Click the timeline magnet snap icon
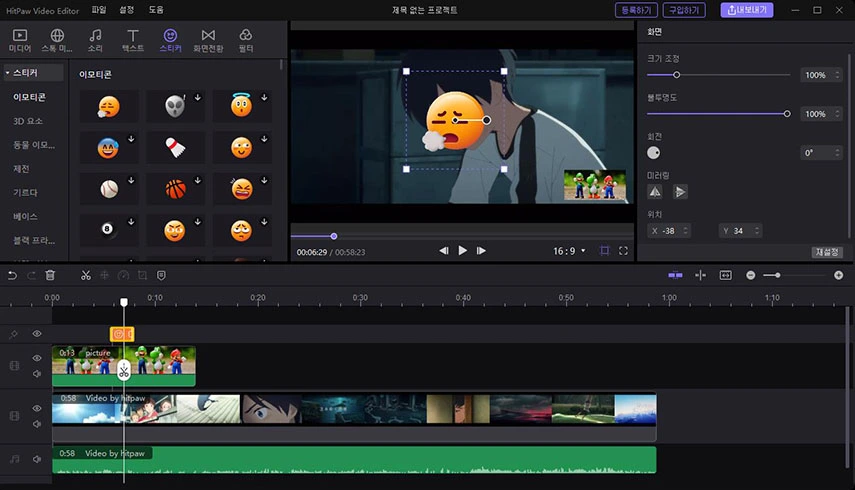 675,275
